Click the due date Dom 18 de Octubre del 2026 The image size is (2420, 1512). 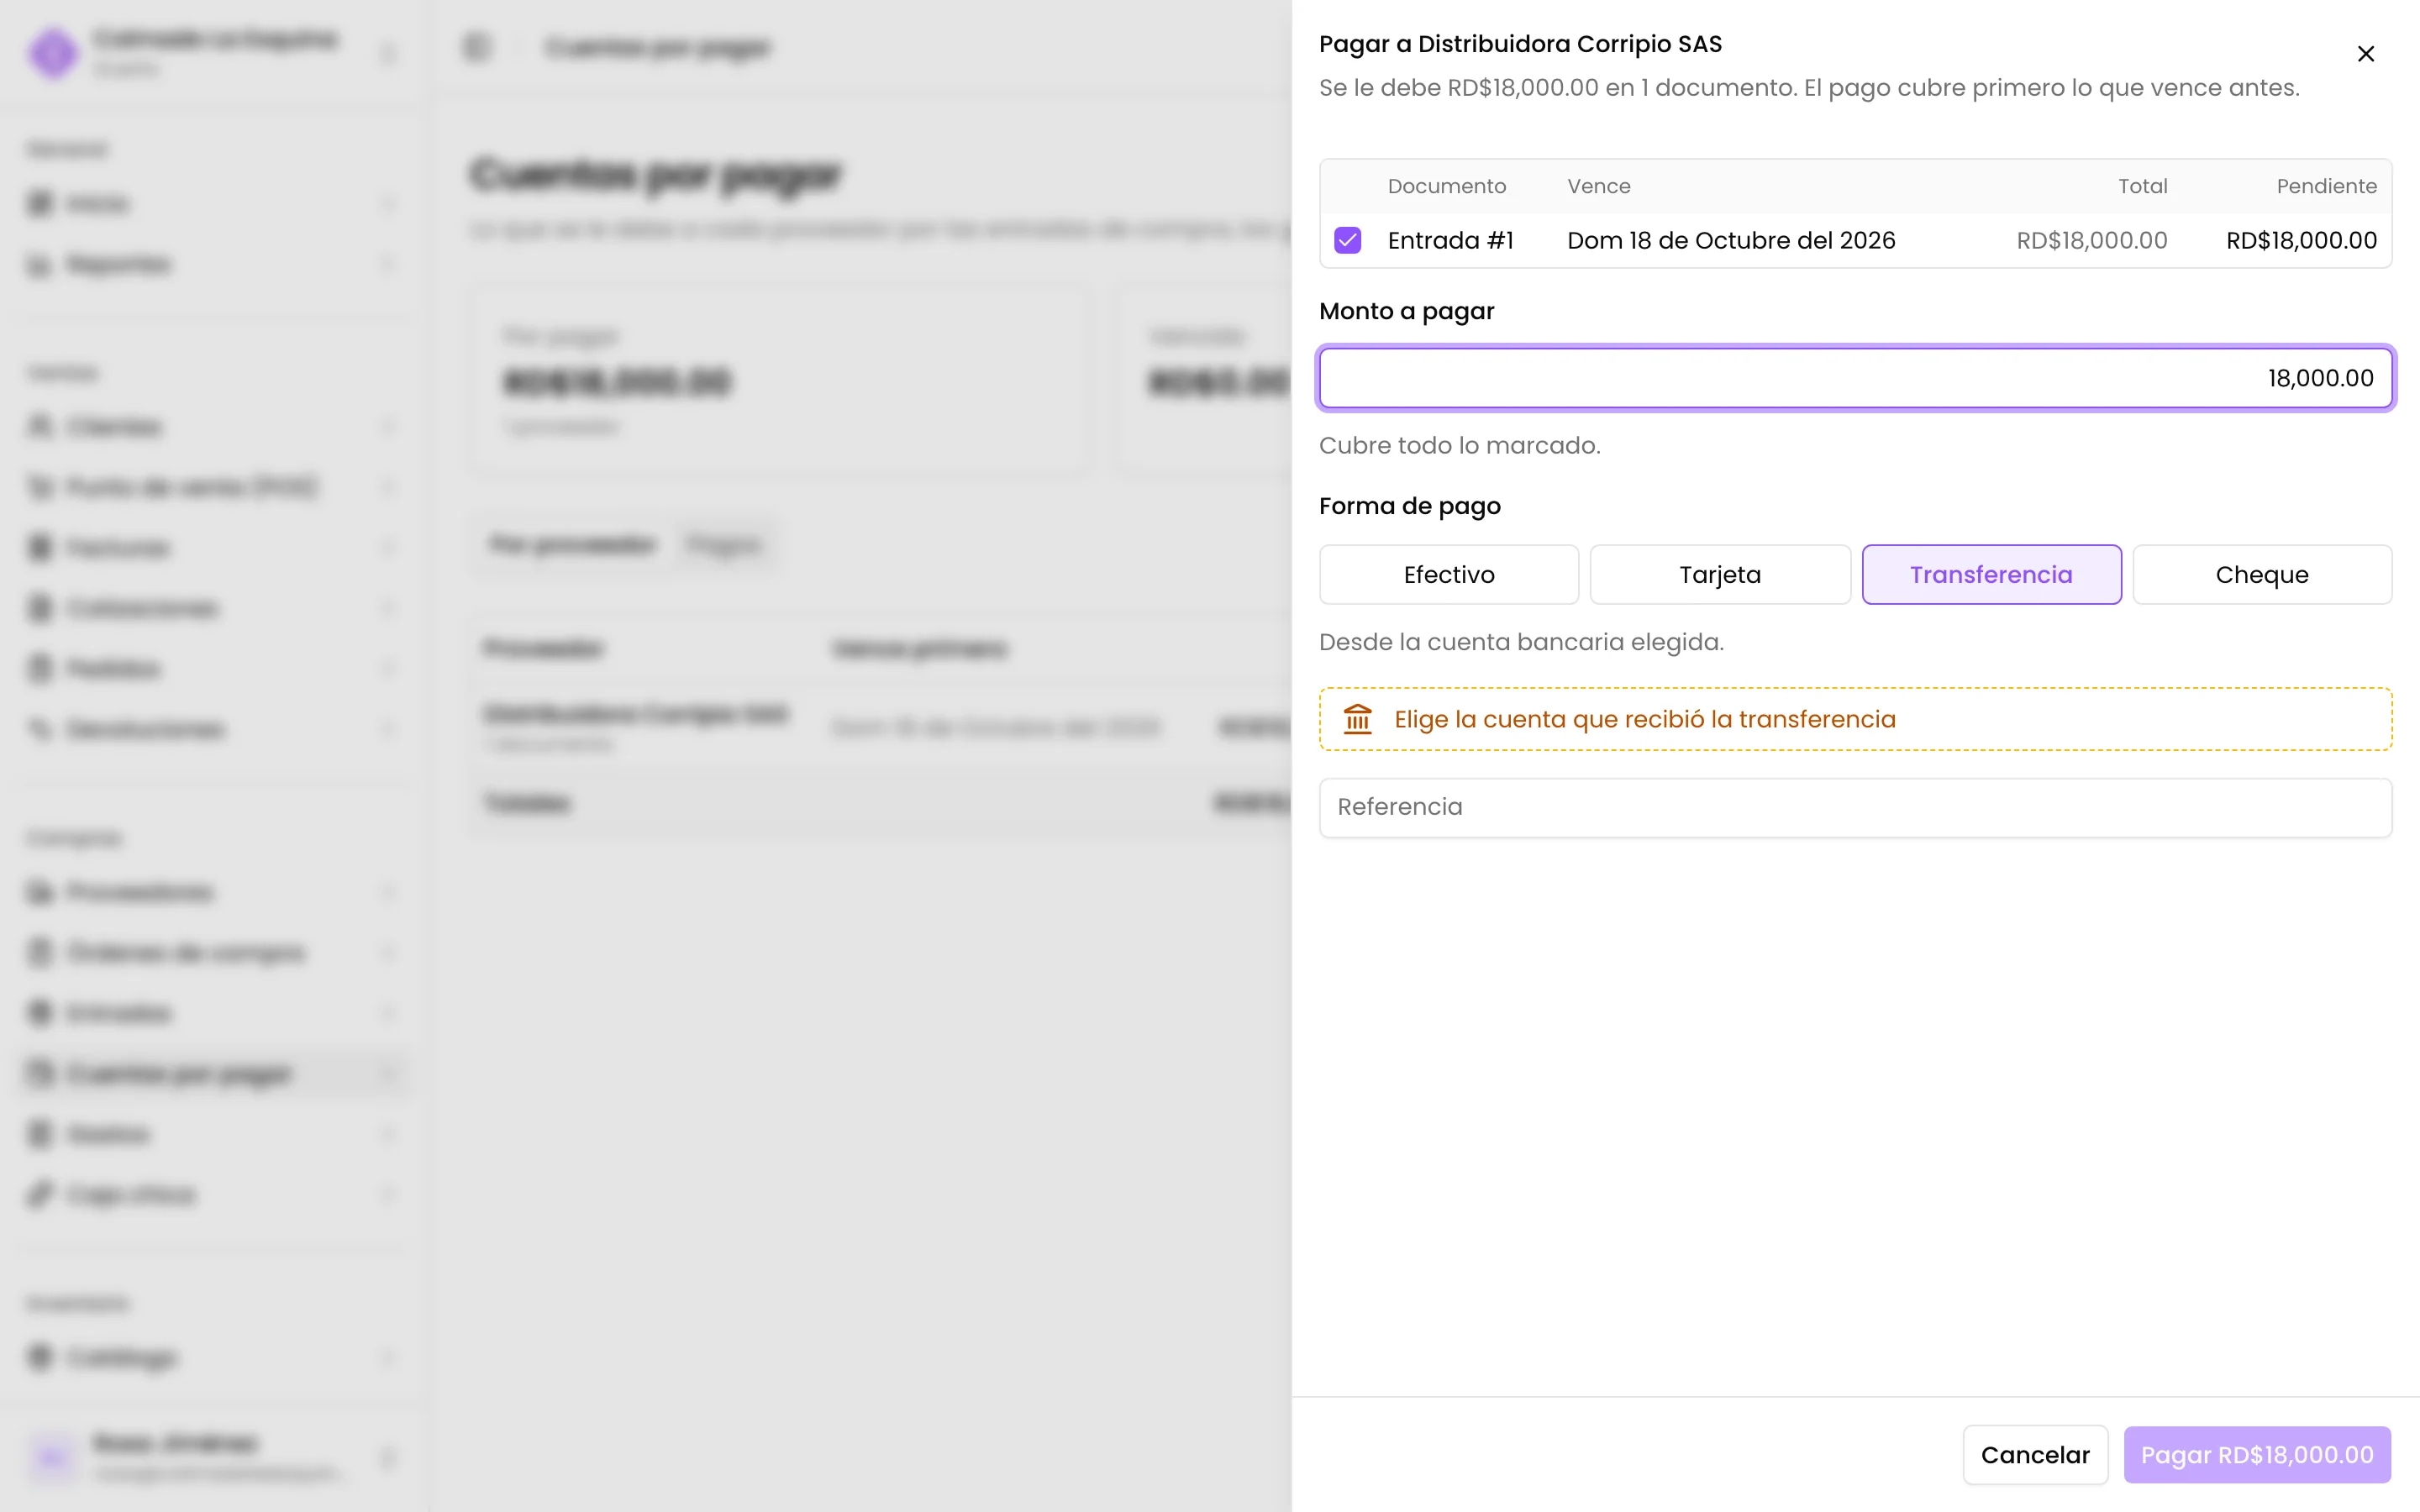[x=1731, y=240]
